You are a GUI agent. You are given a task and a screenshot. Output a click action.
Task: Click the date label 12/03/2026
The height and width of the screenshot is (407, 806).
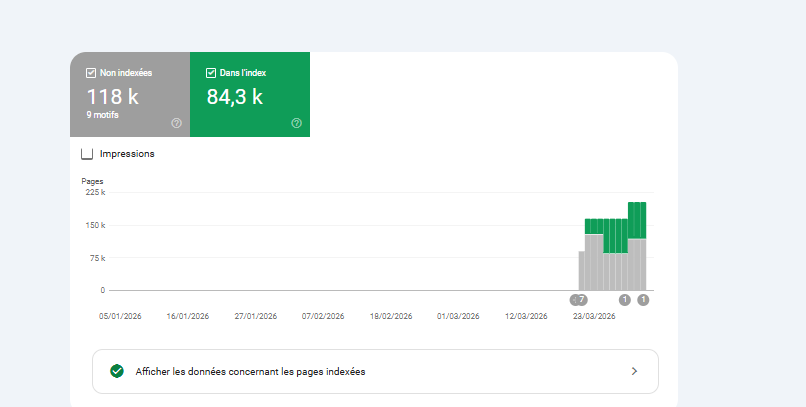coord(526,316)
